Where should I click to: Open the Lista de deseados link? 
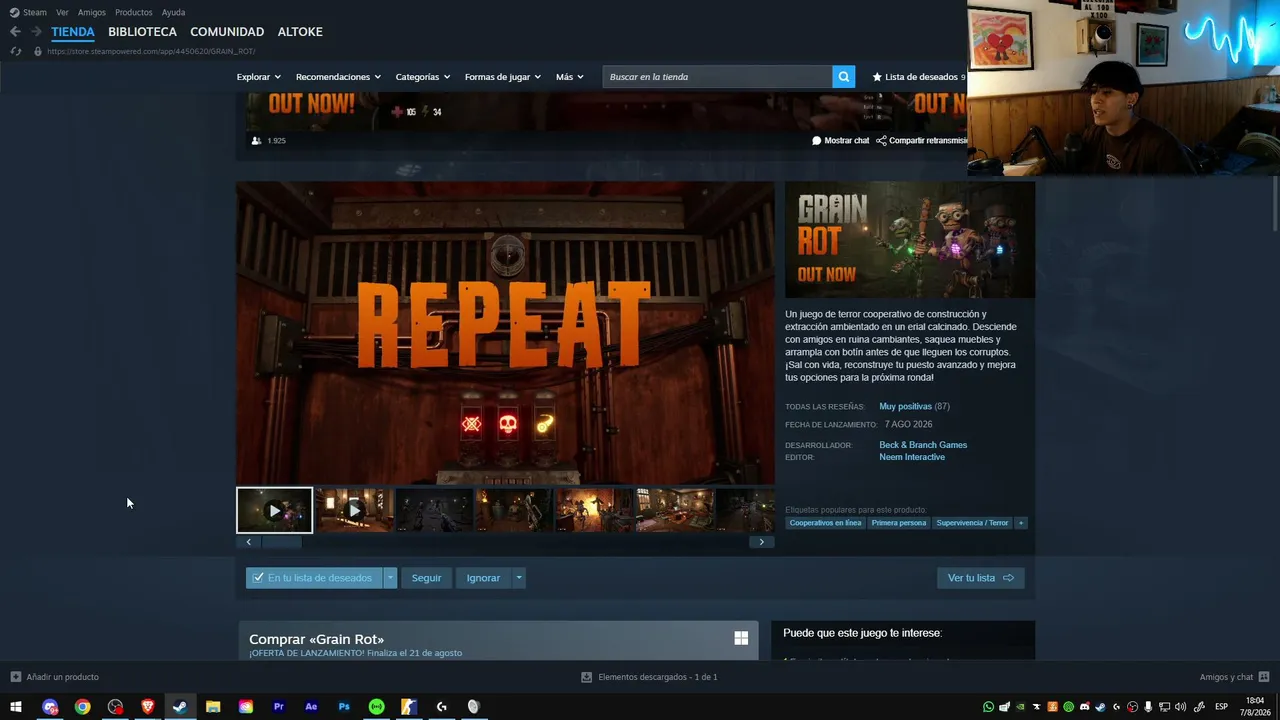[919, 77]
